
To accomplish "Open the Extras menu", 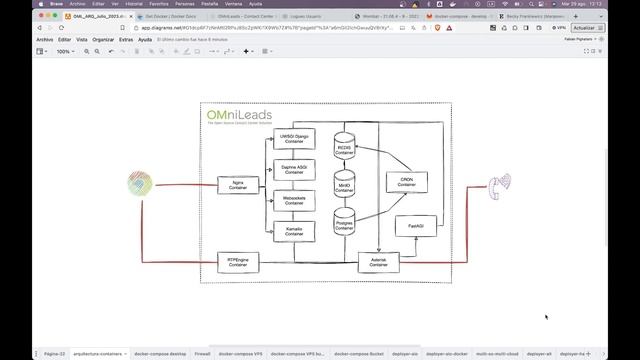I will tap(126, 40).
